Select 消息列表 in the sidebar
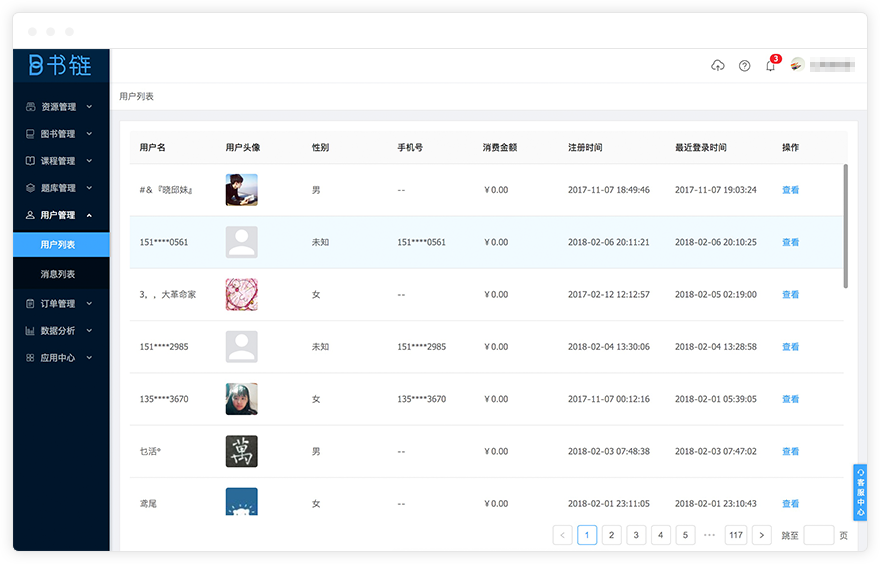 (x=58, y=274)
